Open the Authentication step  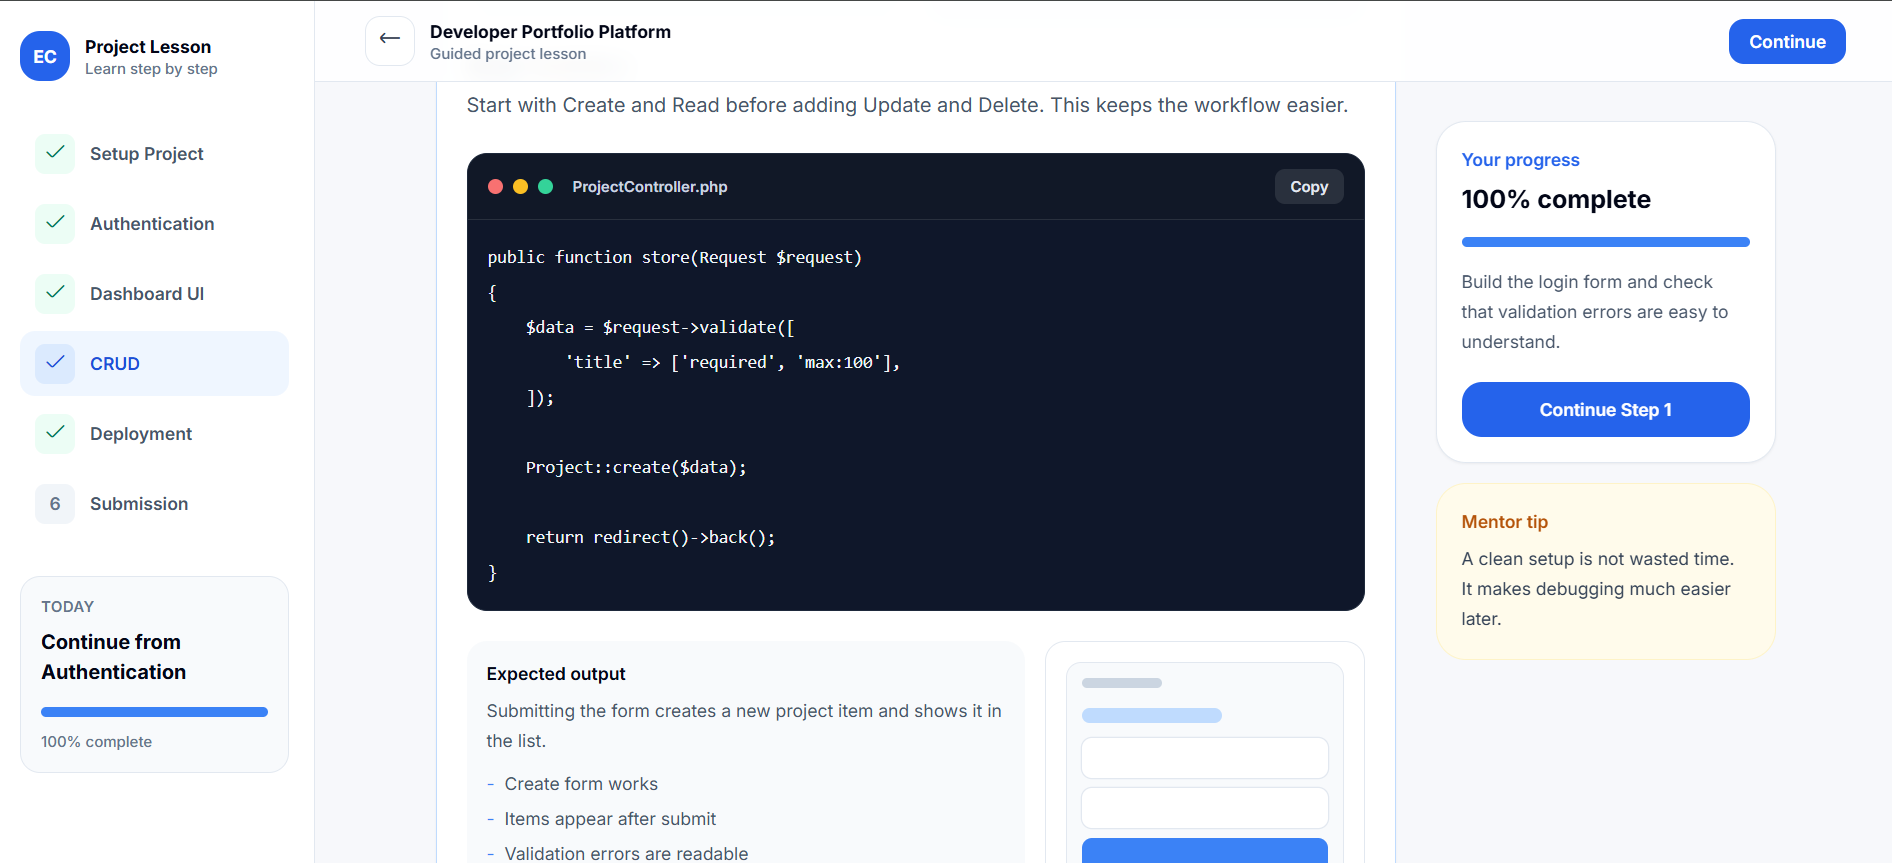pyautogui.click(x=154, y=223)
